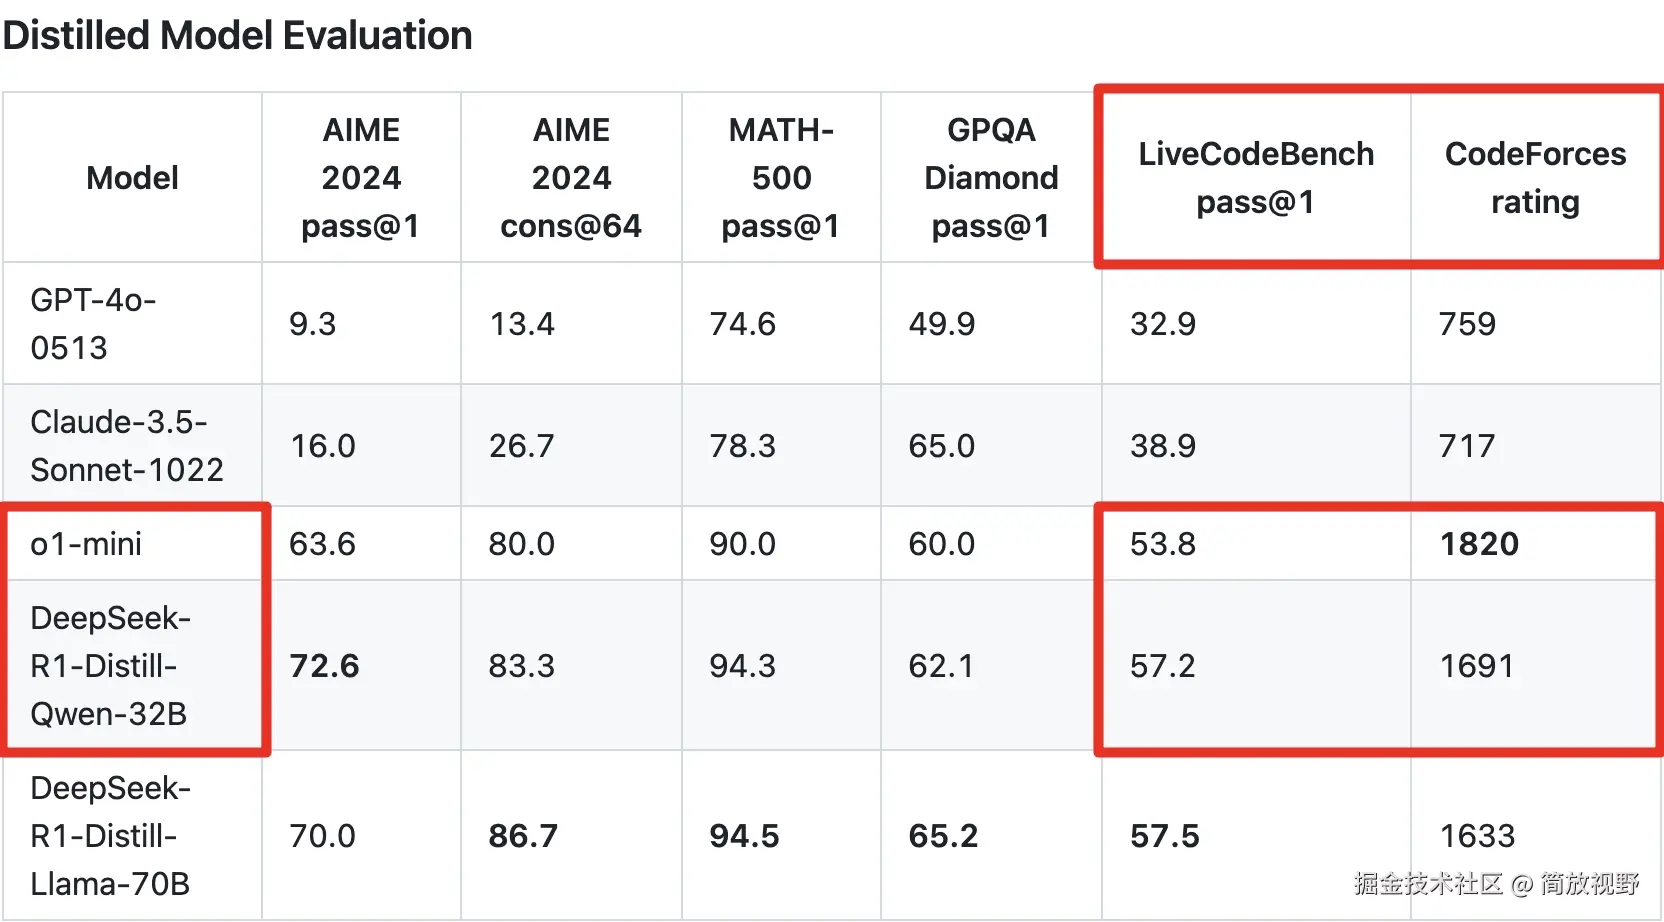Select the "Model" column header
This screenshot has width=1664, height=922.
coord(132,178)
